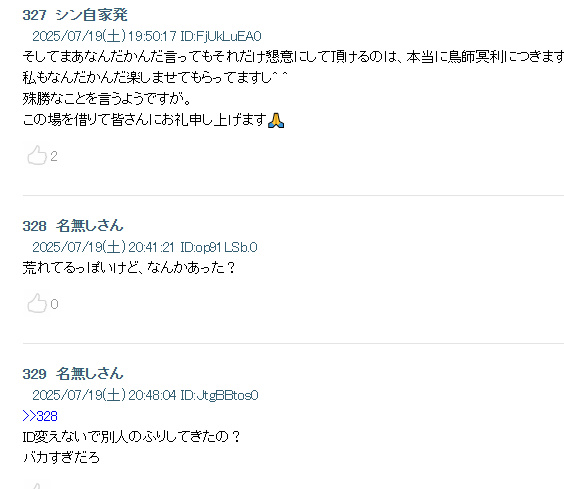Click 名無しさん name on post 328
This screenshot has width=564, height=489.
coord(90,226)
